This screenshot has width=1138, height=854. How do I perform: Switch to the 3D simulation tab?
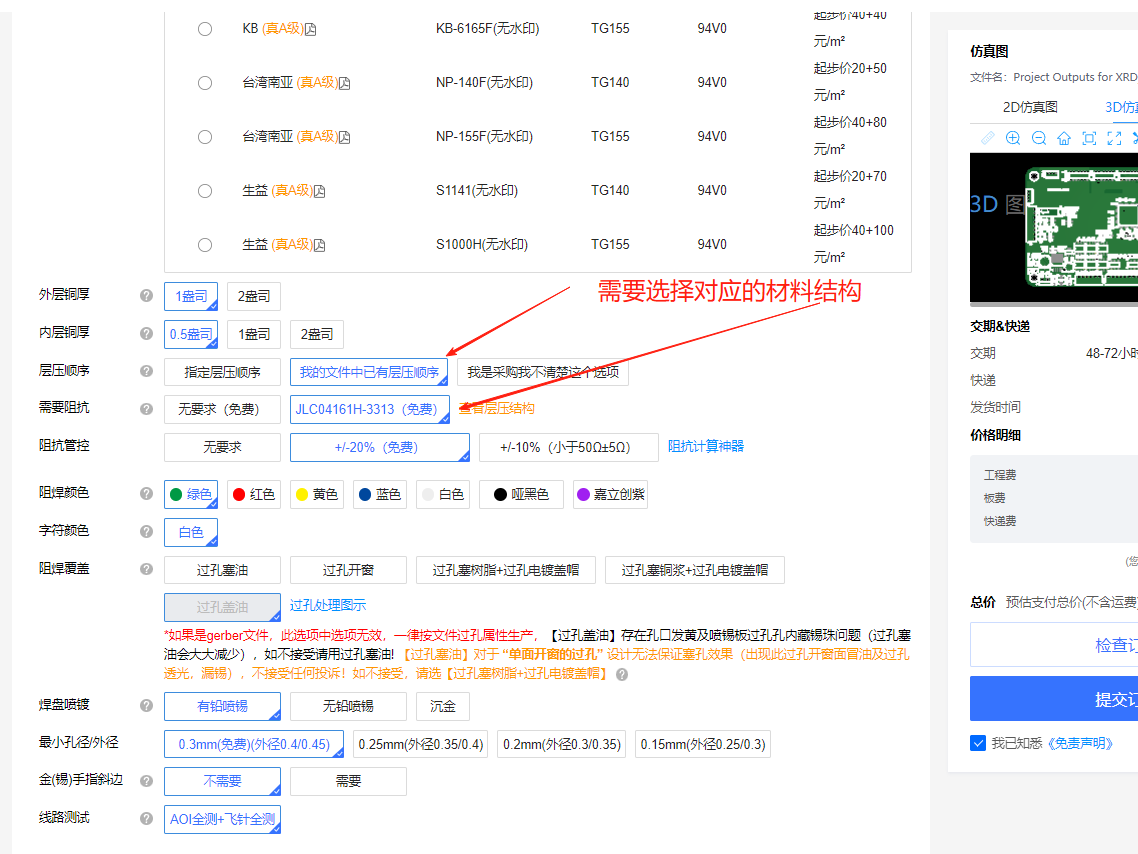tap(1121, 107)
